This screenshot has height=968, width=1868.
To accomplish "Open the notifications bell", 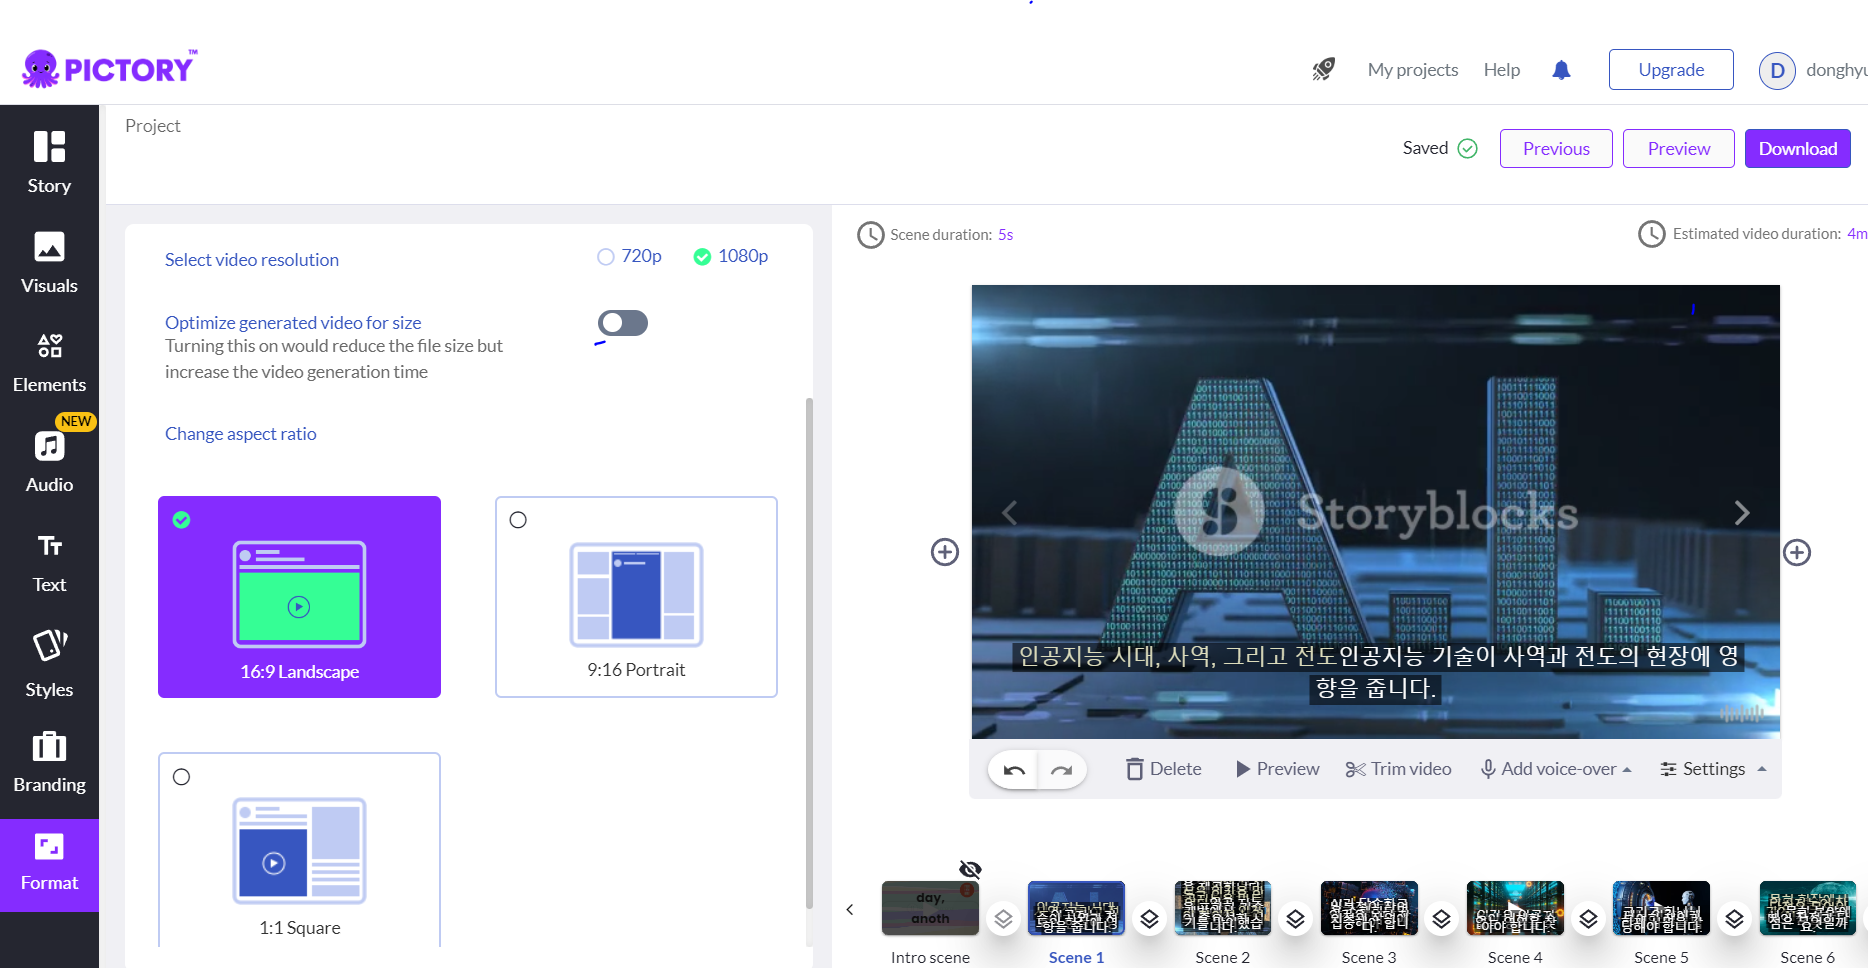I will (x=1561, y=69).
